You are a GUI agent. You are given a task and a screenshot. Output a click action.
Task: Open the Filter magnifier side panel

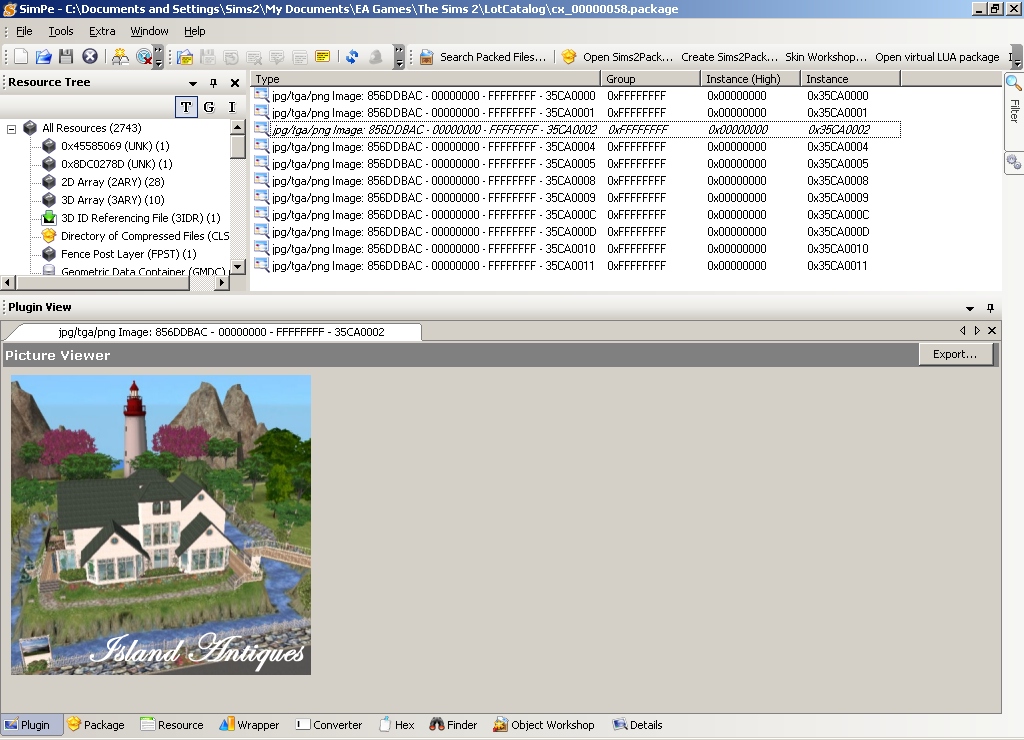click(x=1013, y=96)
